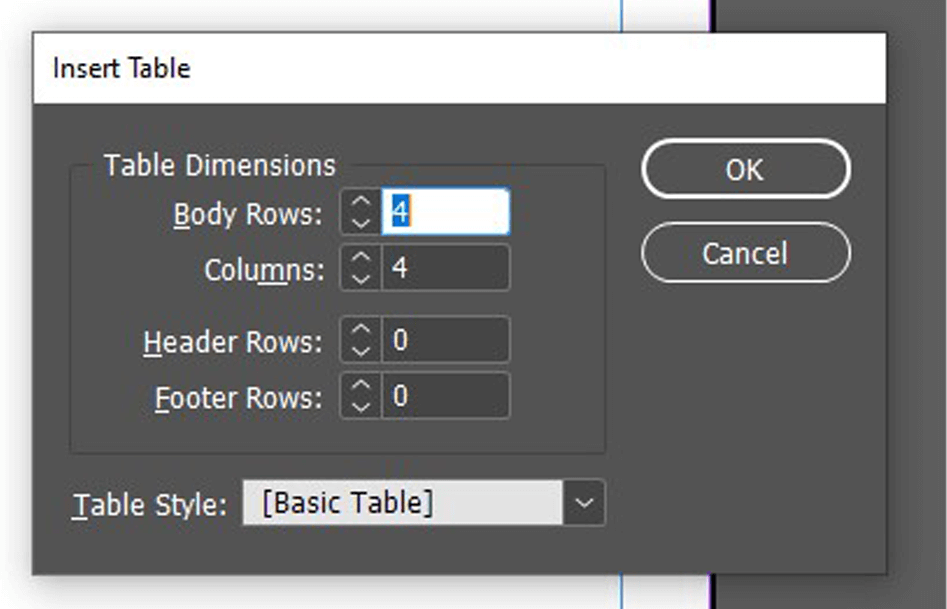Decrease Body Rows with the down arrow
This screenshot has width=947, height=609.
point(361,223)
